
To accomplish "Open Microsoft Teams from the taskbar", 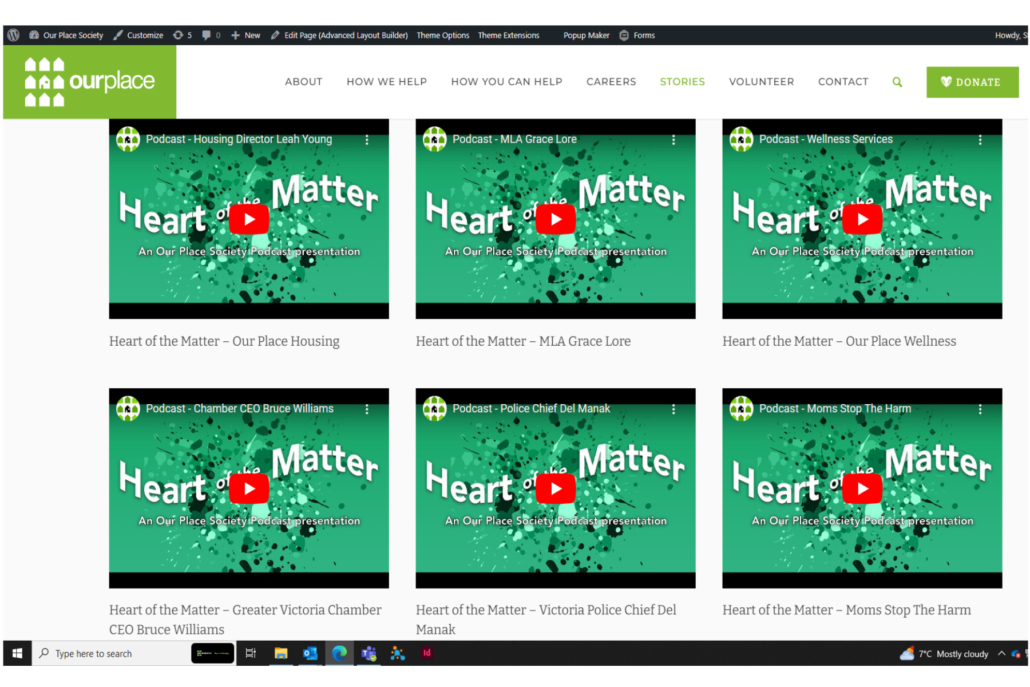I will (x=369, y=654).
